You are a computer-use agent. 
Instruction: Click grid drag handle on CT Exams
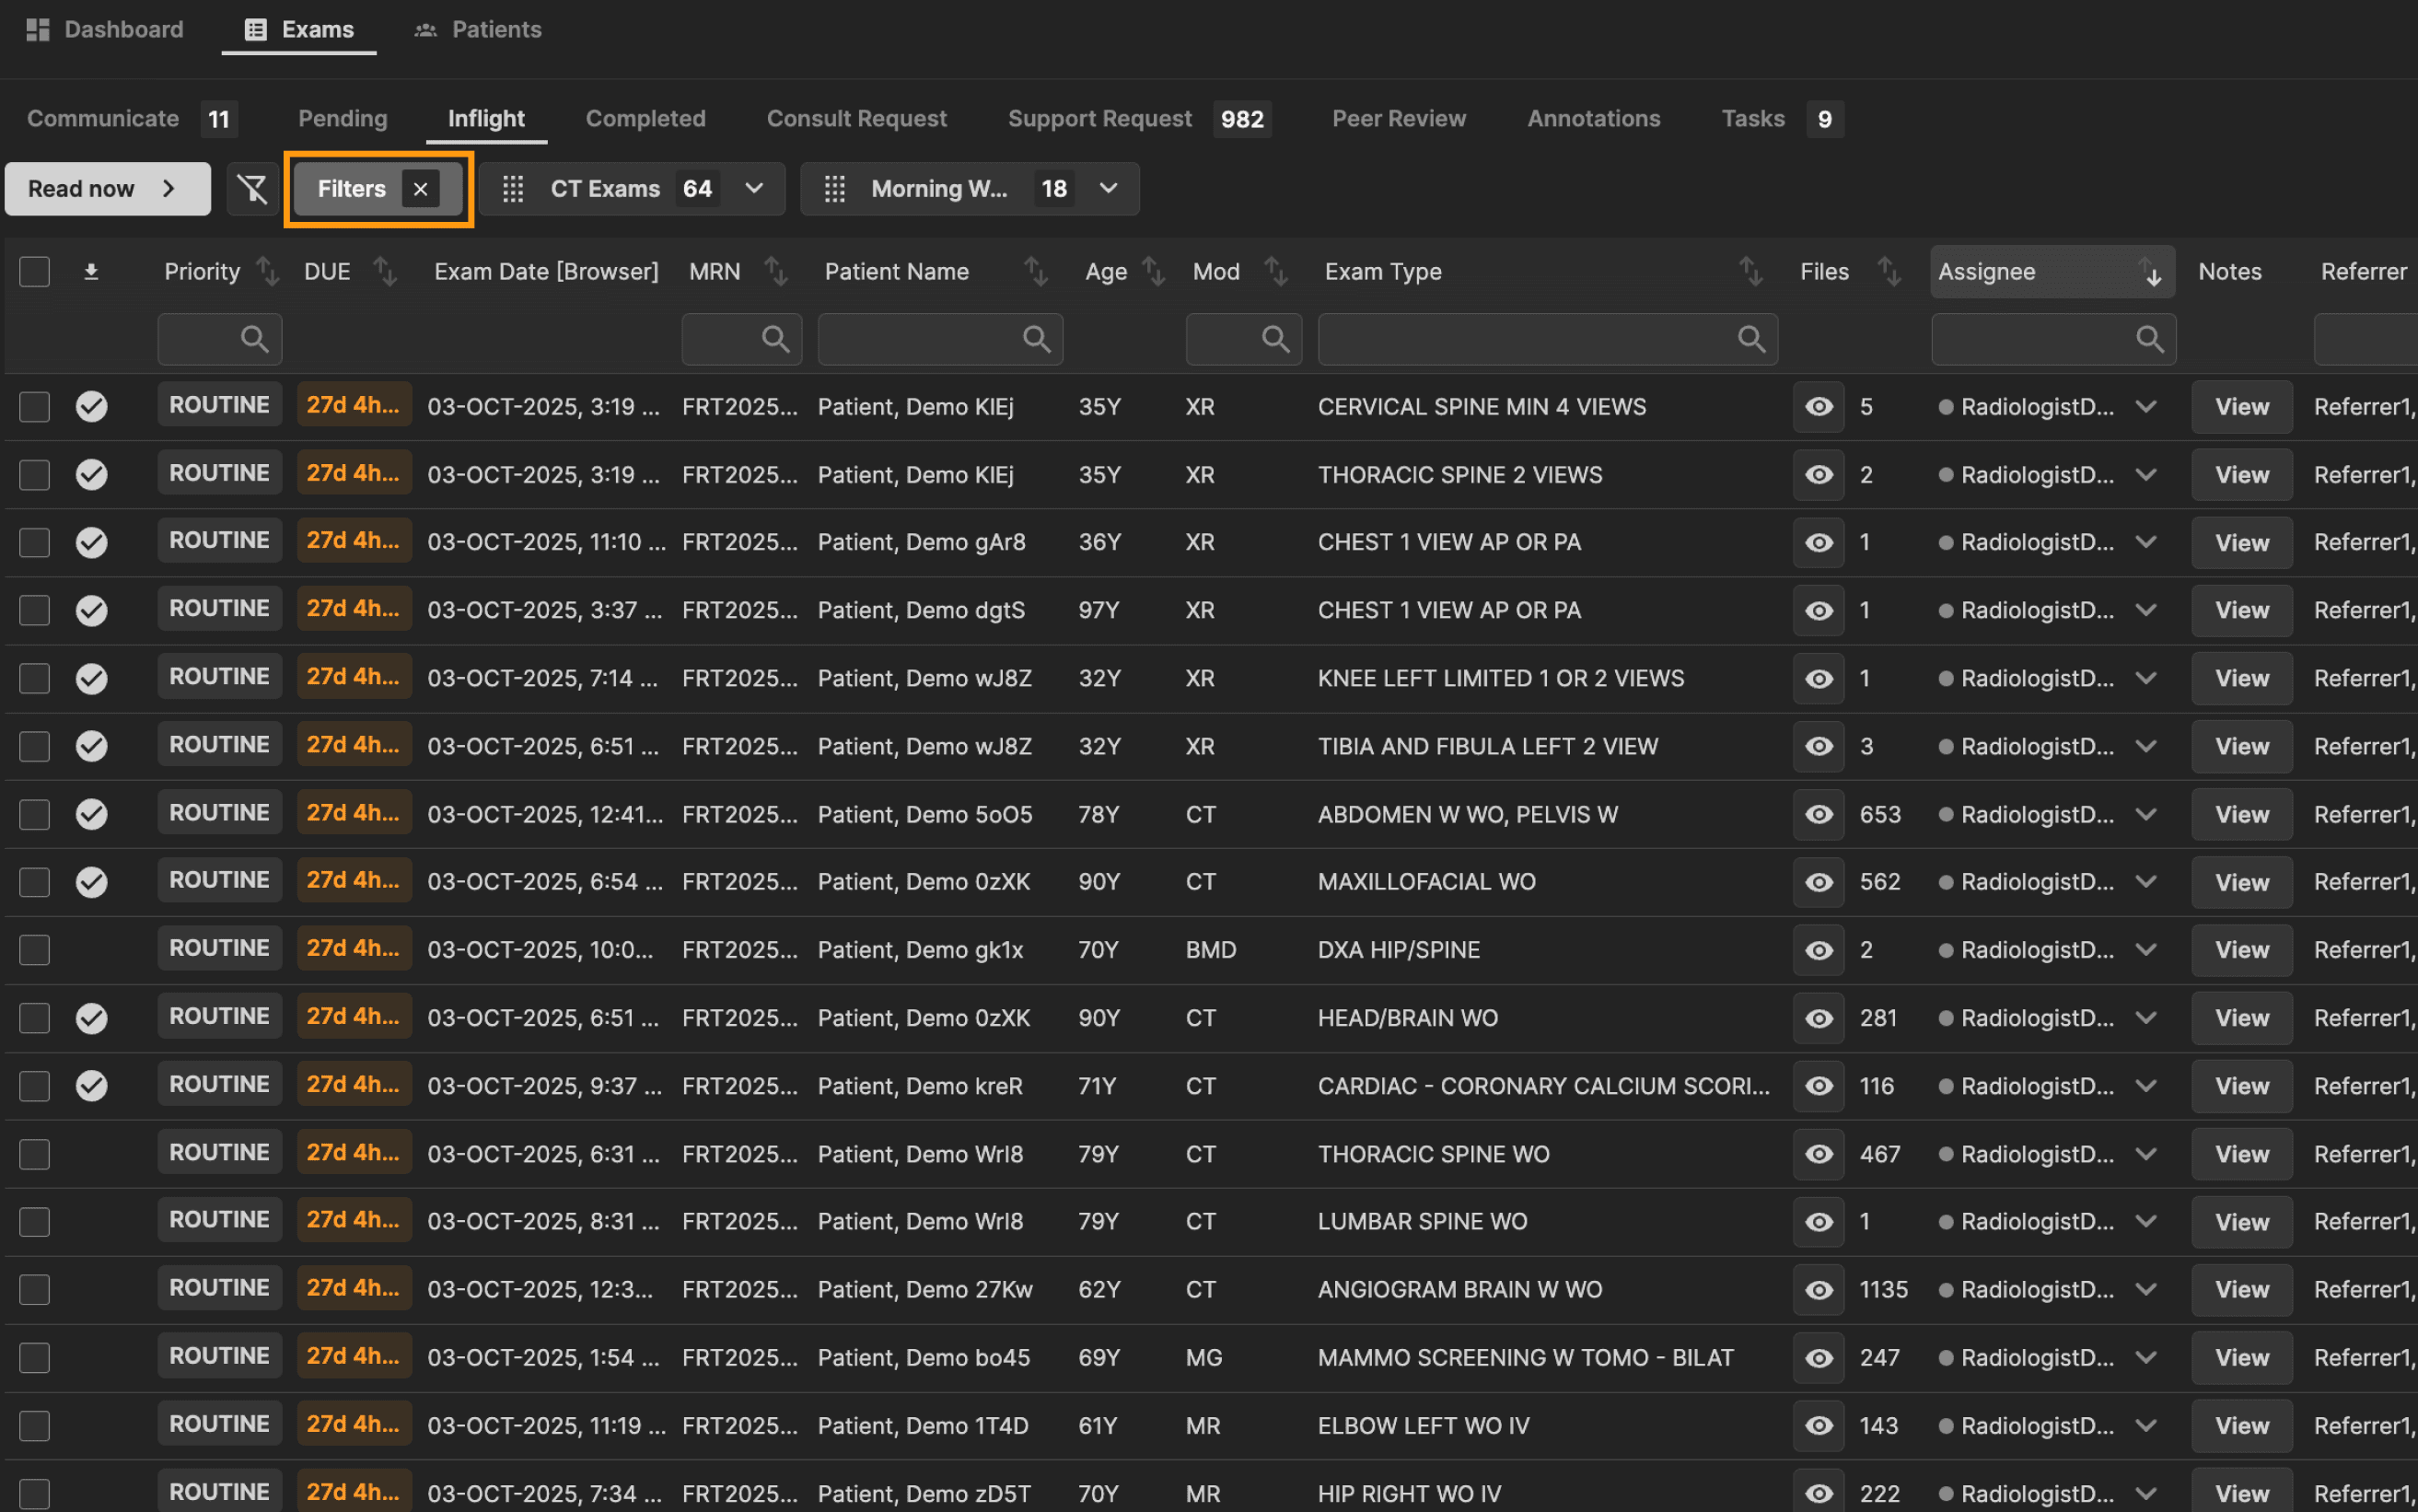[x=513, y=189]
